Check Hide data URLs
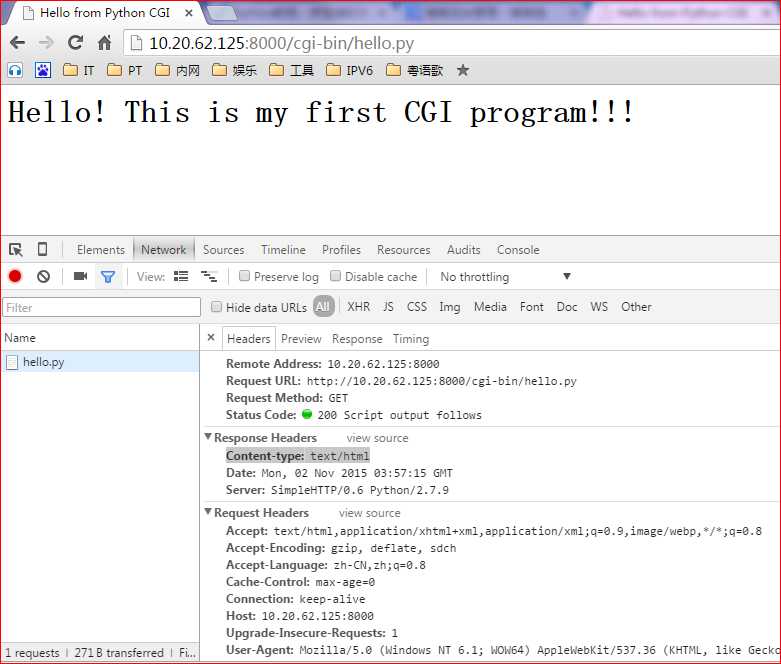Screen dimensions: 781x664 click(x=216, y=307)
